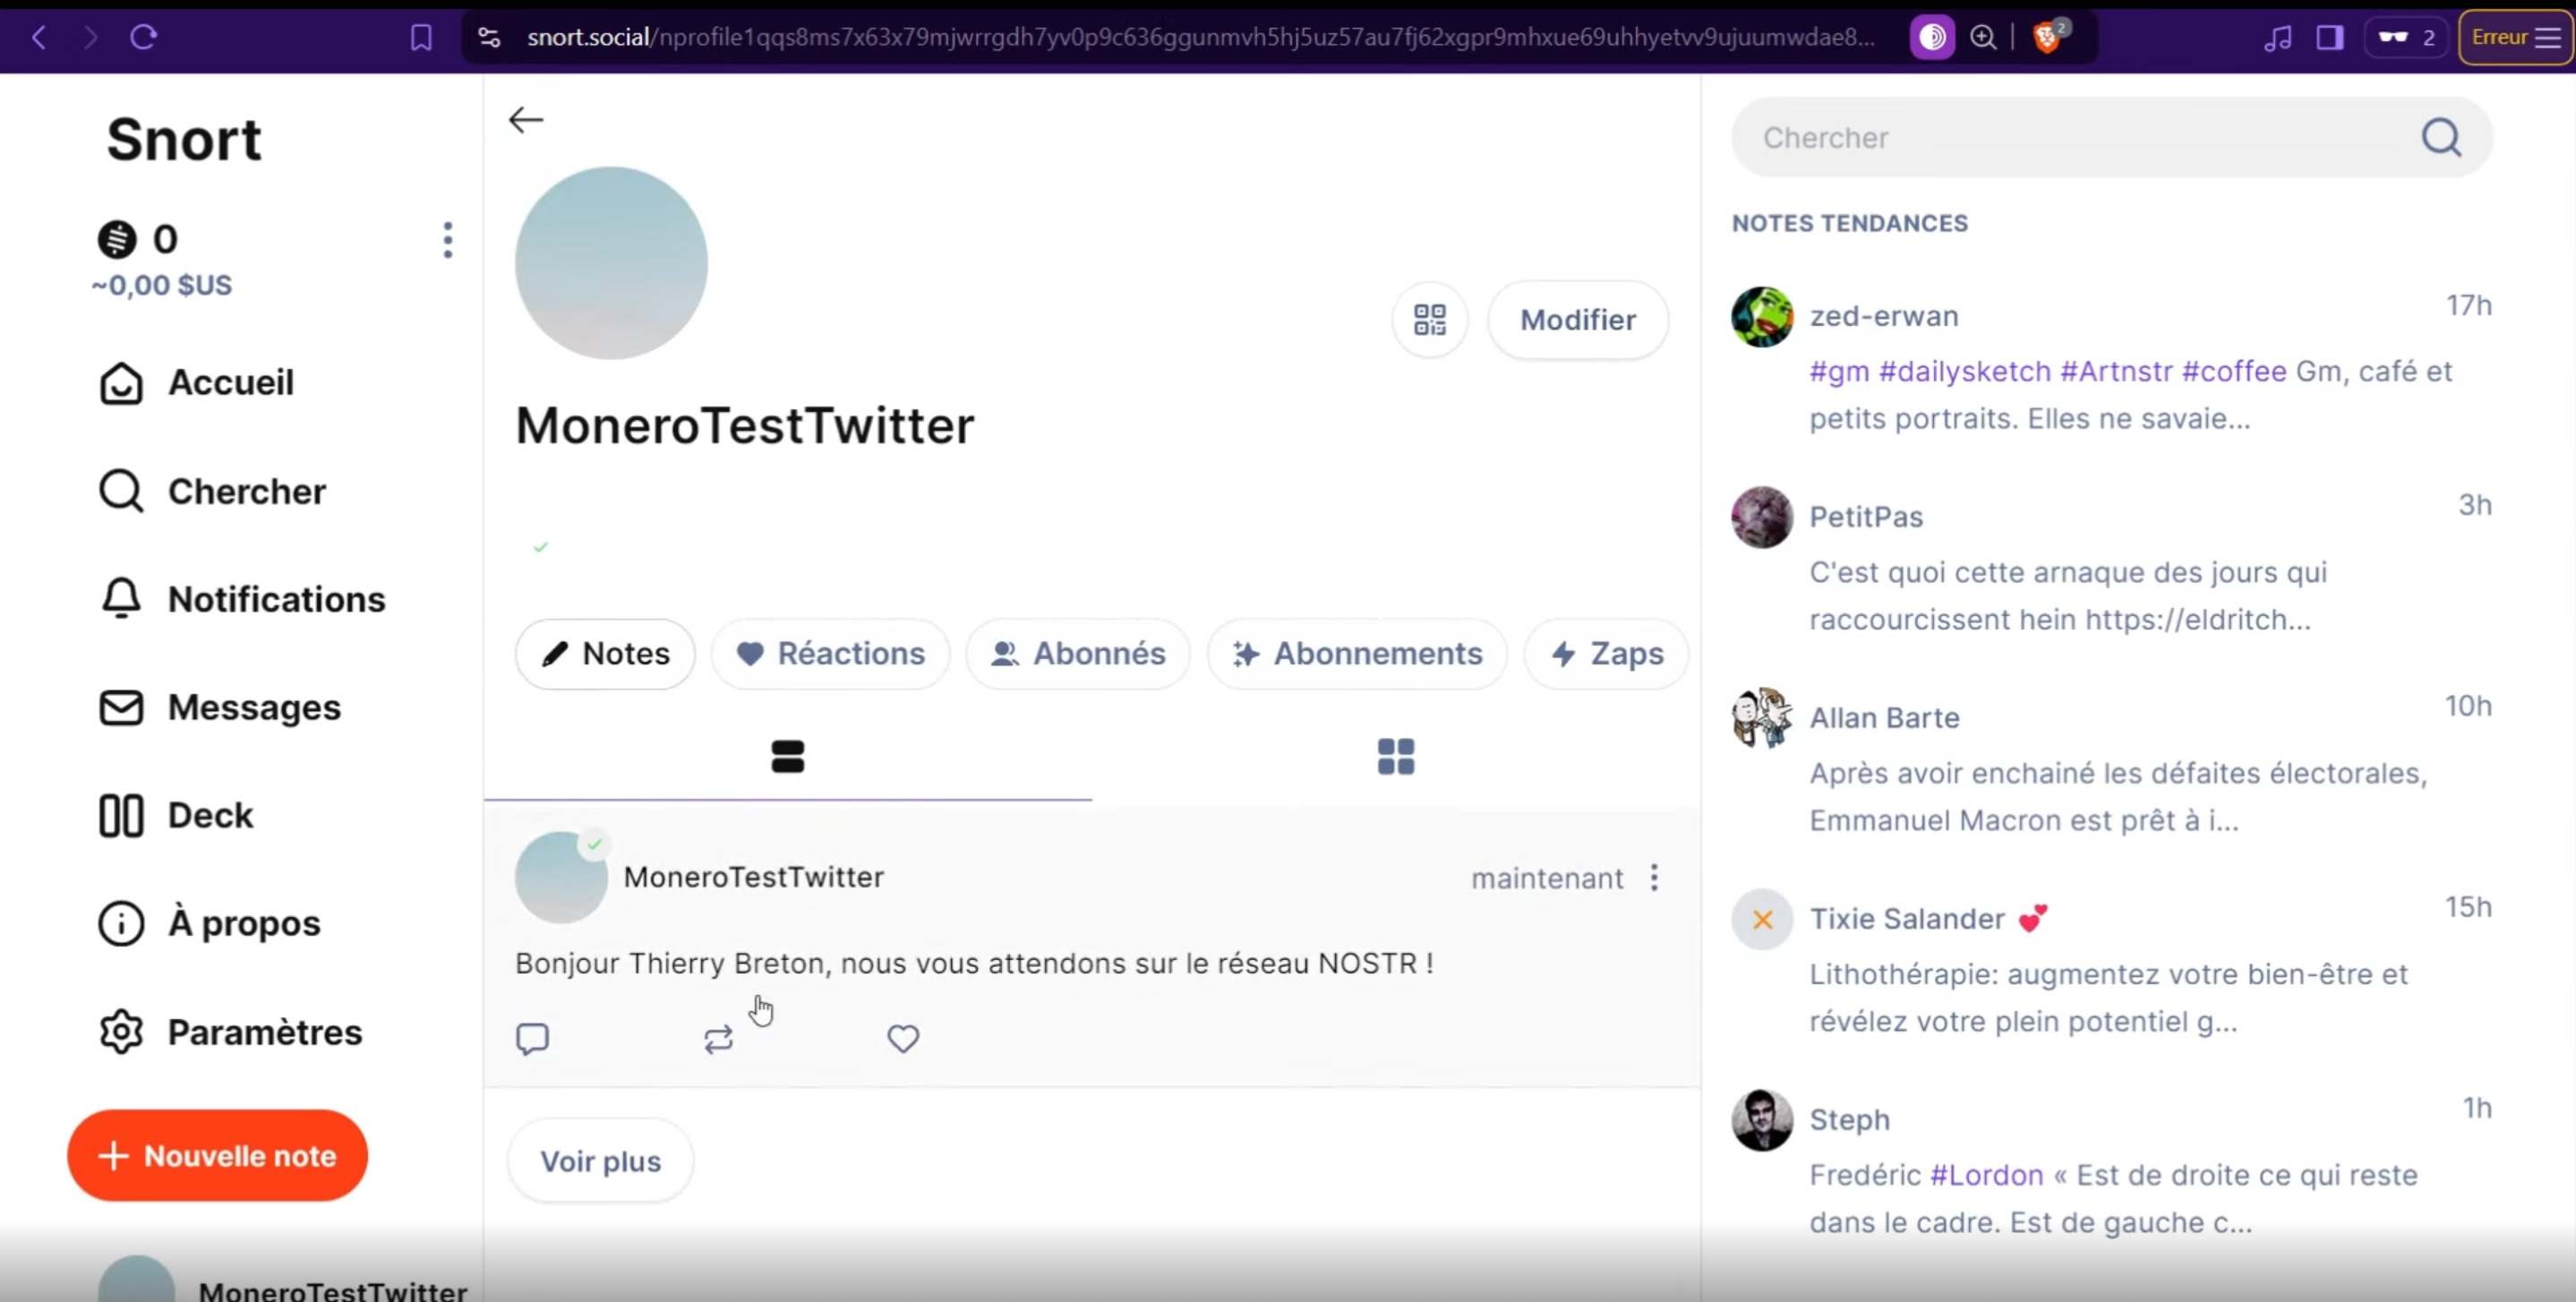
Task: Open Paramètres settings in the sidebar
Action: pos(230,1031)
